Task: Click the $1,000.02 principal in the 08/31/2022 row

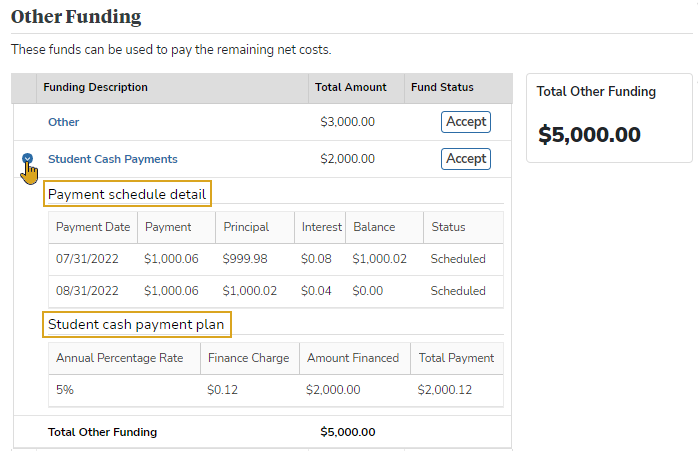Action: point(250,291)
